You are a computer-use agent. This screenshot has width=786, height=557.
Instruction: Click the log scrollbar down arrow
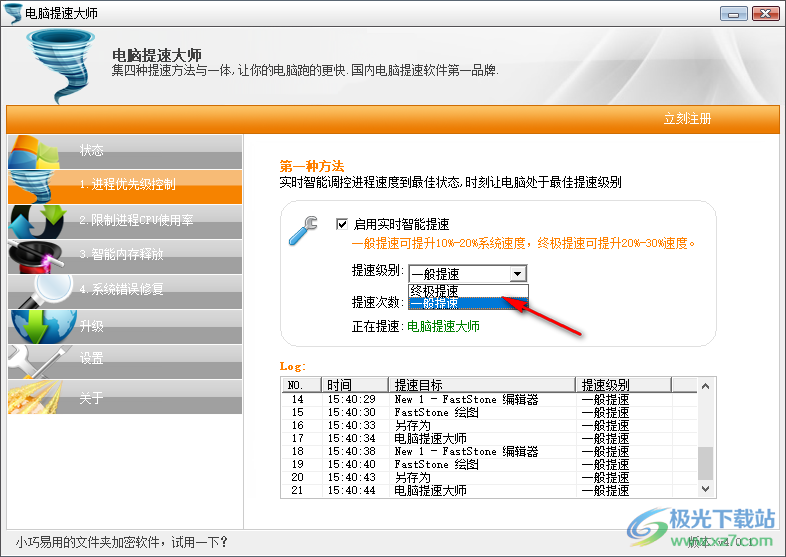706,488
